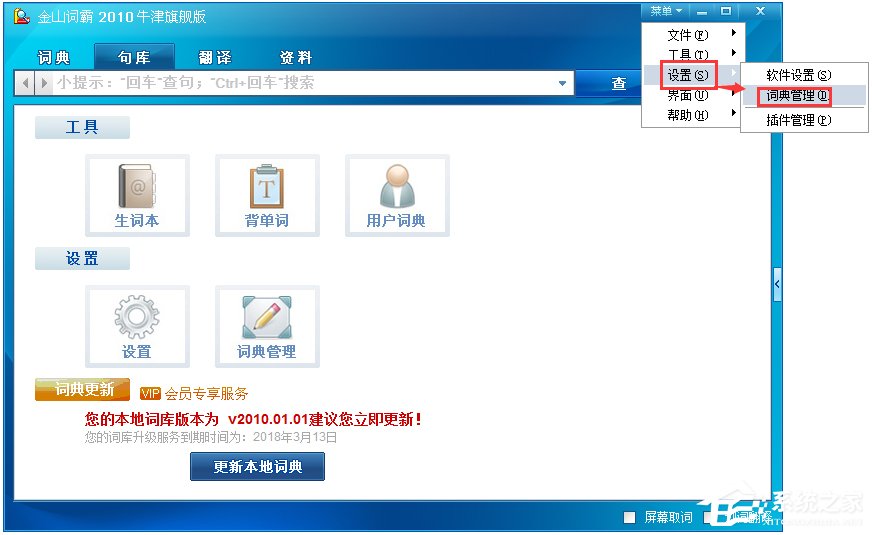
Task: Click the sentence search input field
Action: click(303, 83)
